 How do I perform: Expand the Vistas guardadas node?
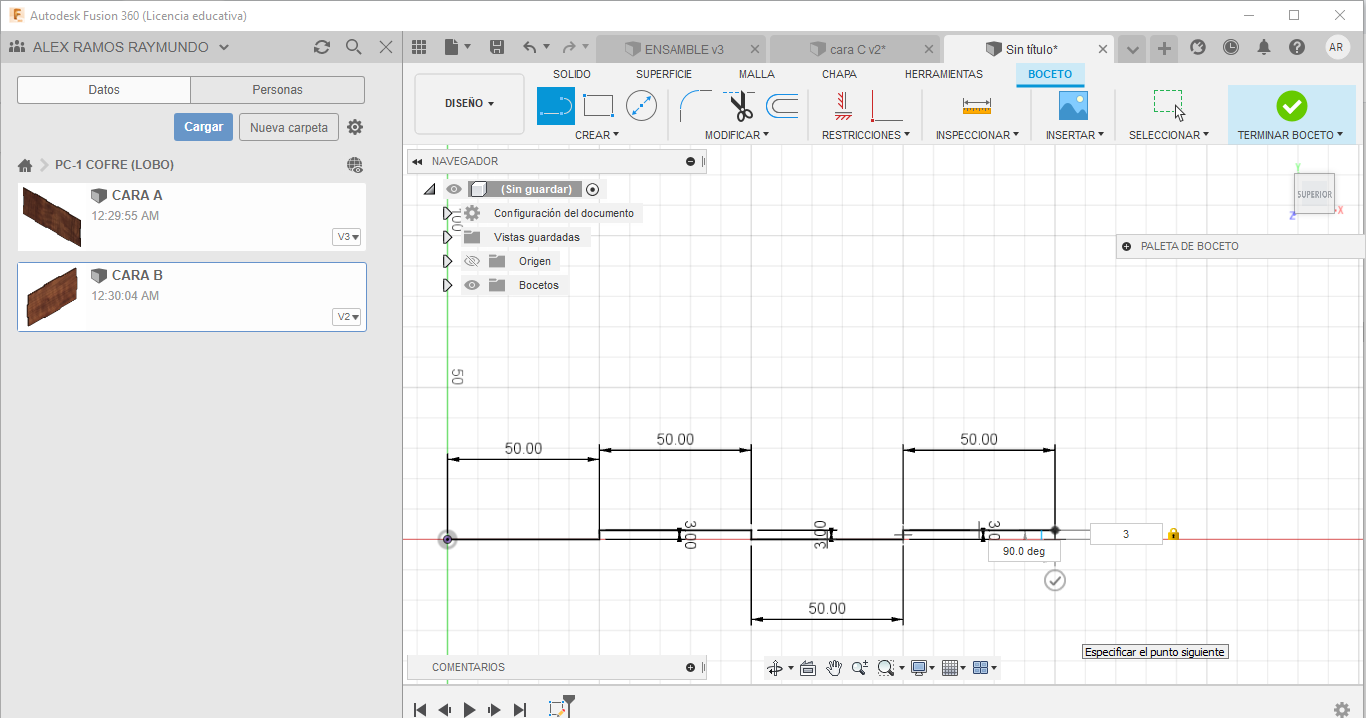click(x=448, y=237)
